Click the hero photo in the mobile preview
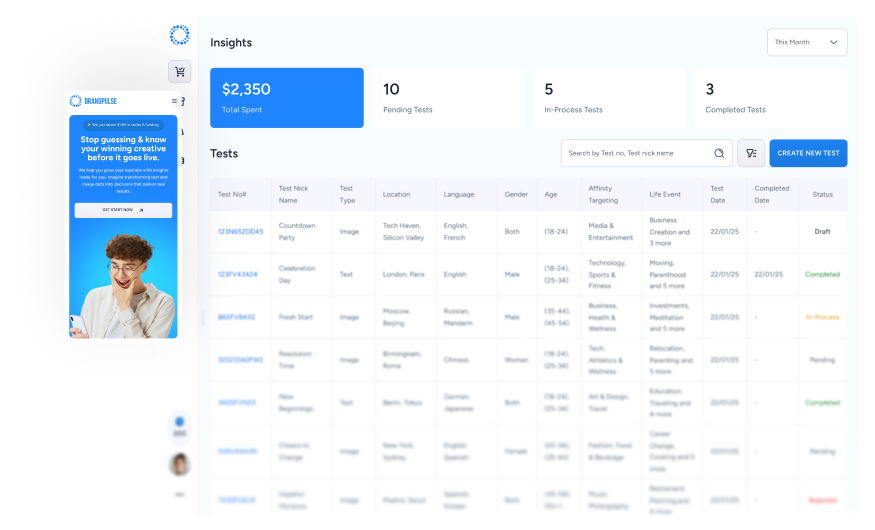Image resolution: width=875 pixels, height=530 pixels. pyautogui.click(x=123, y=285)
